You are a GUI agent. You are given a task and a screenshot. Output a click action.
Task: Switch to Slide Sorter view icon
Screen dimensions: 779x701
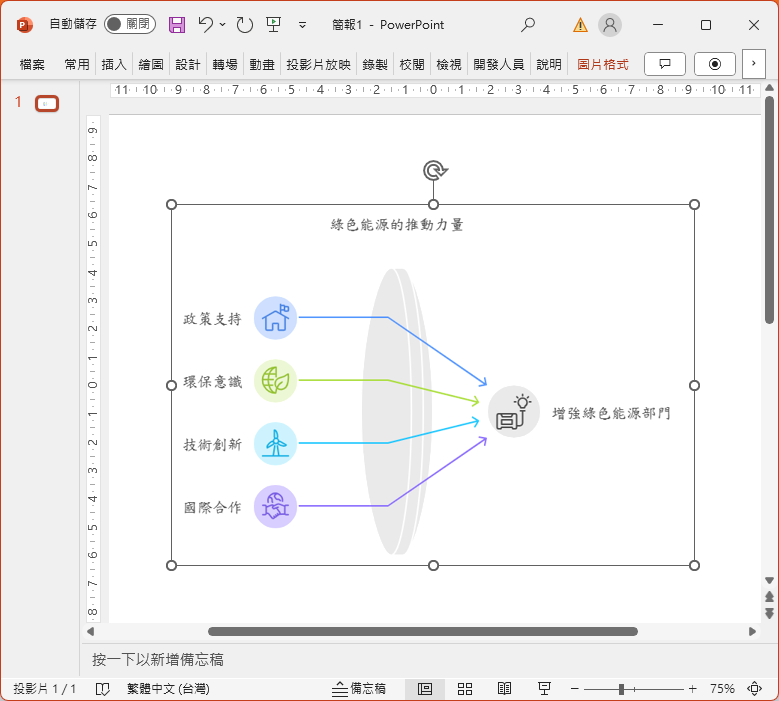(465, 689)
